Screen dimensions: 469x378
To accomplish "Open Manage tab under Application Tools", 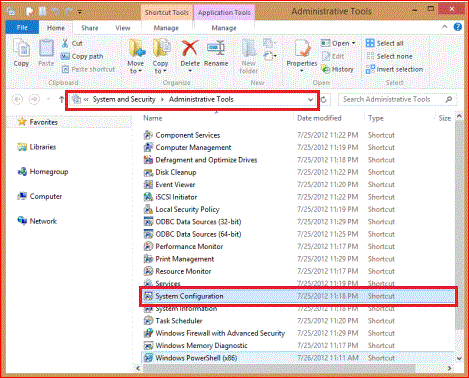I will (x=224, y=28).
